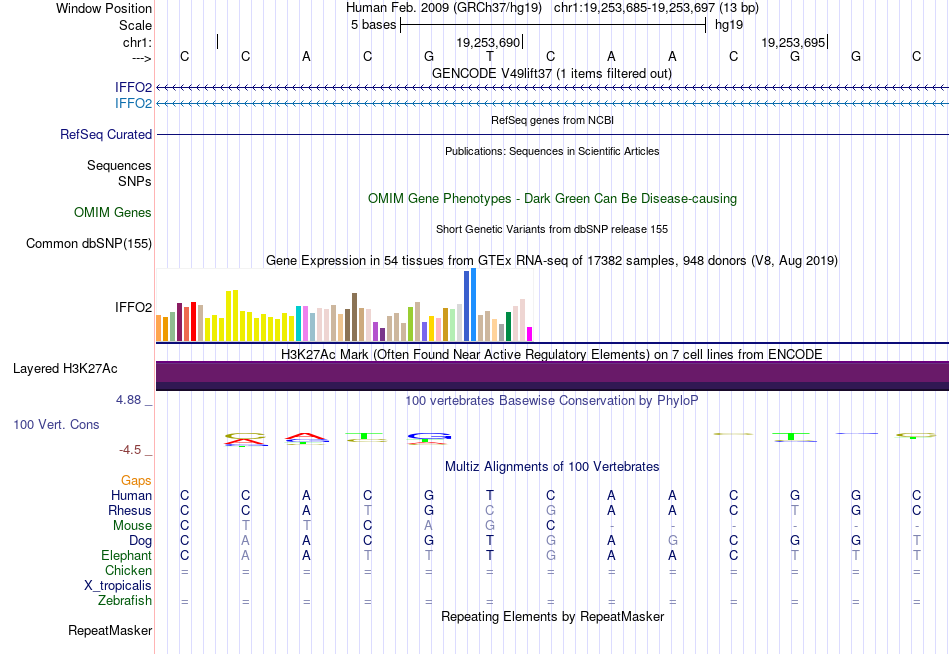Click the IFFO2 label beside the GTEx bar chart
This screenshot has width=950, height=654.
(133, 307)
